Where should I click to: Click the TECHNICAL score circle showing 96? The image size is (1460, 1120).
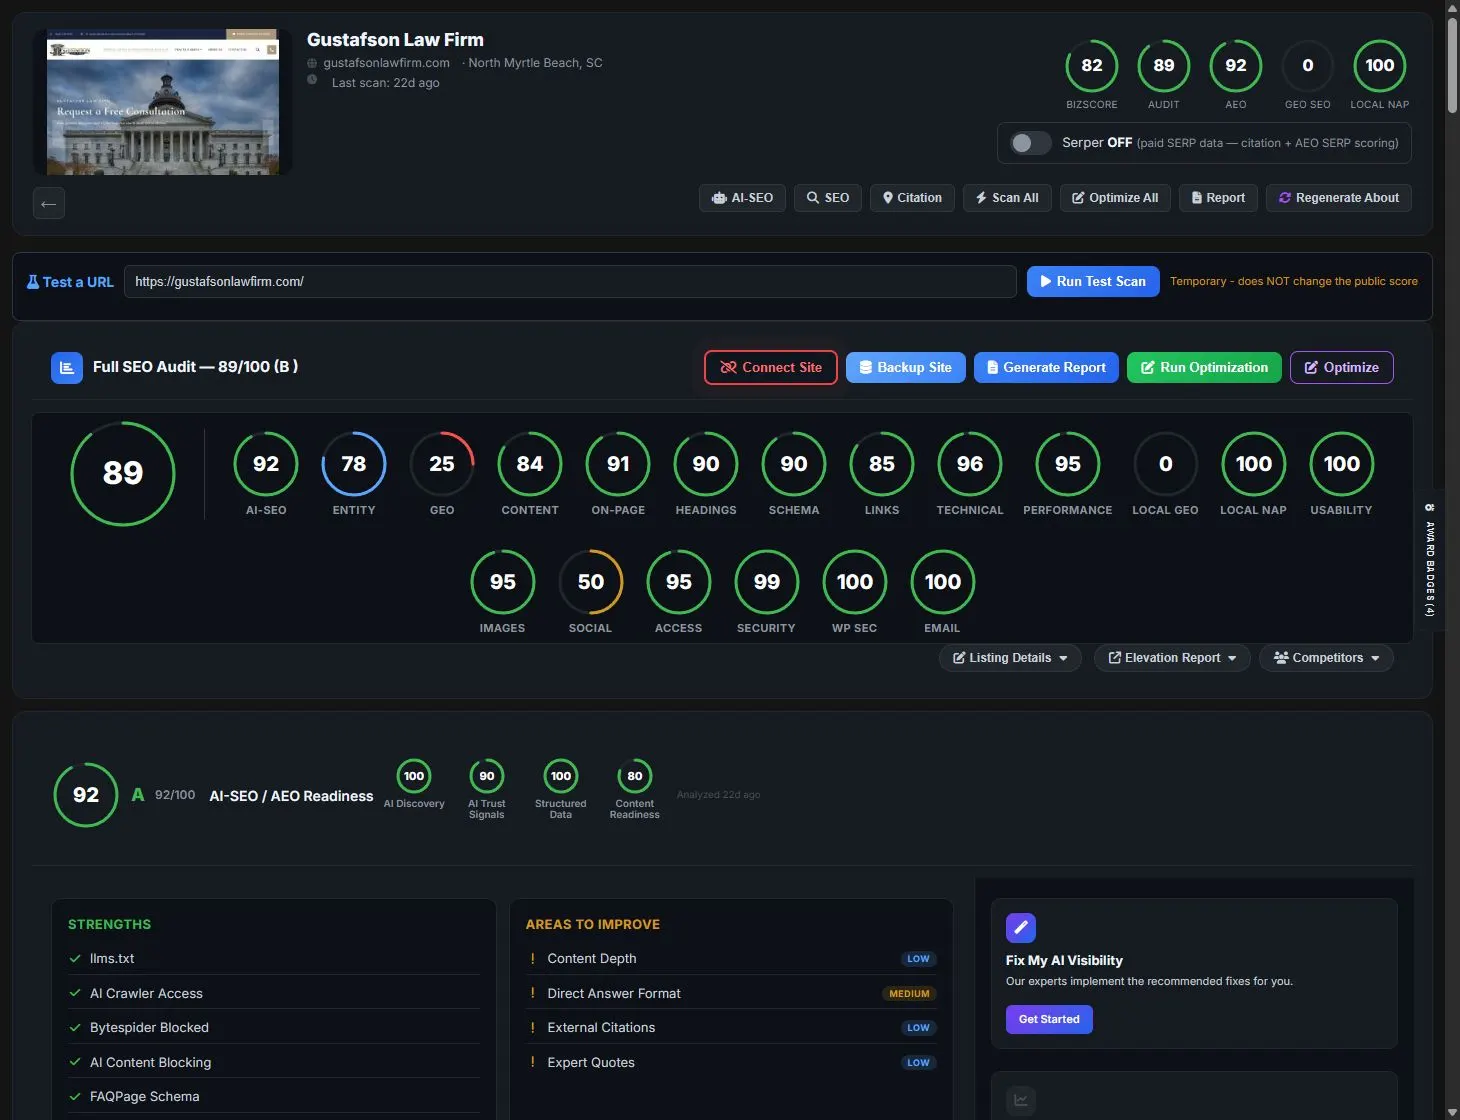click(x=970, y=464)
